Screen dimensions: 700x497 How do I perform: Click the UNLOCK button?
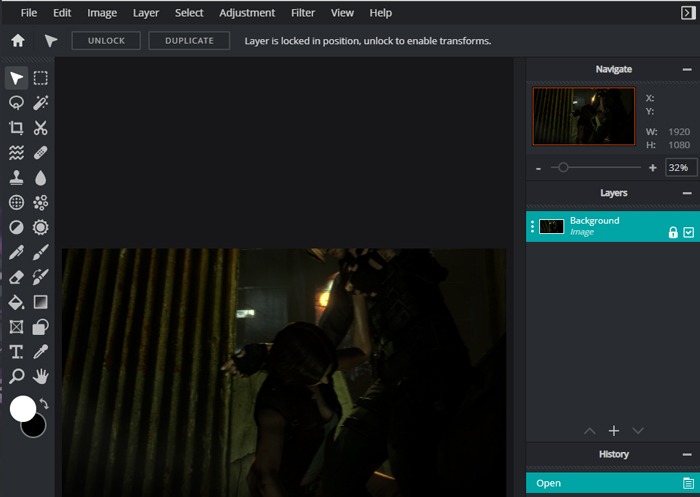tap(106, 41)
